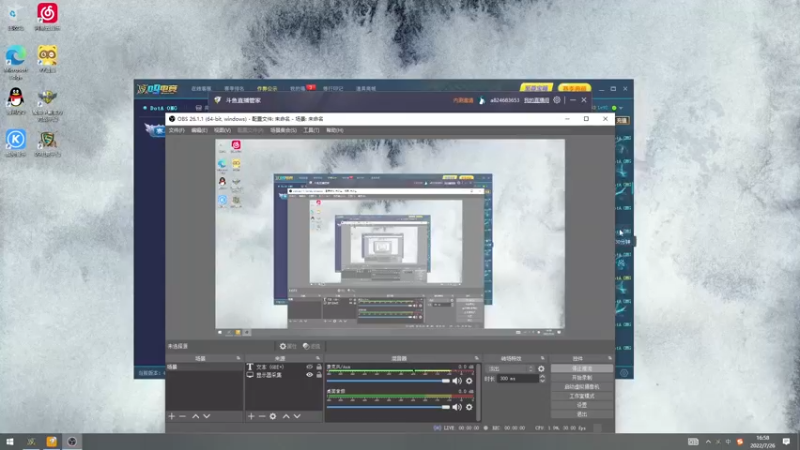This screenshot has width=800, height=450.
Task: Open the 文件(F) menu in OBS
Action: click(176, 130)
